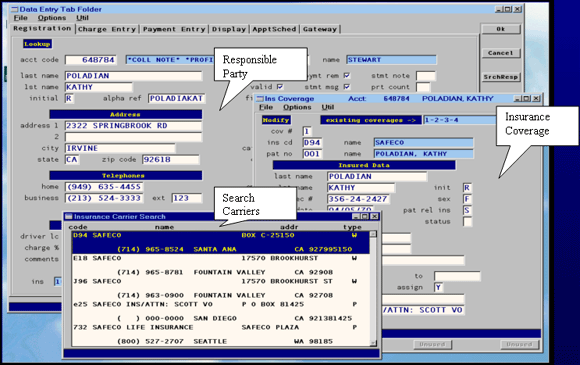Click the zip code field 92618

pos(171,160)
